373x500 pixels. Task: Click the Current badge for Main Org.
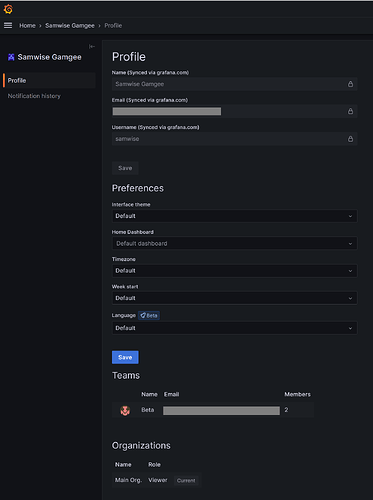click(x=186, y=480)
